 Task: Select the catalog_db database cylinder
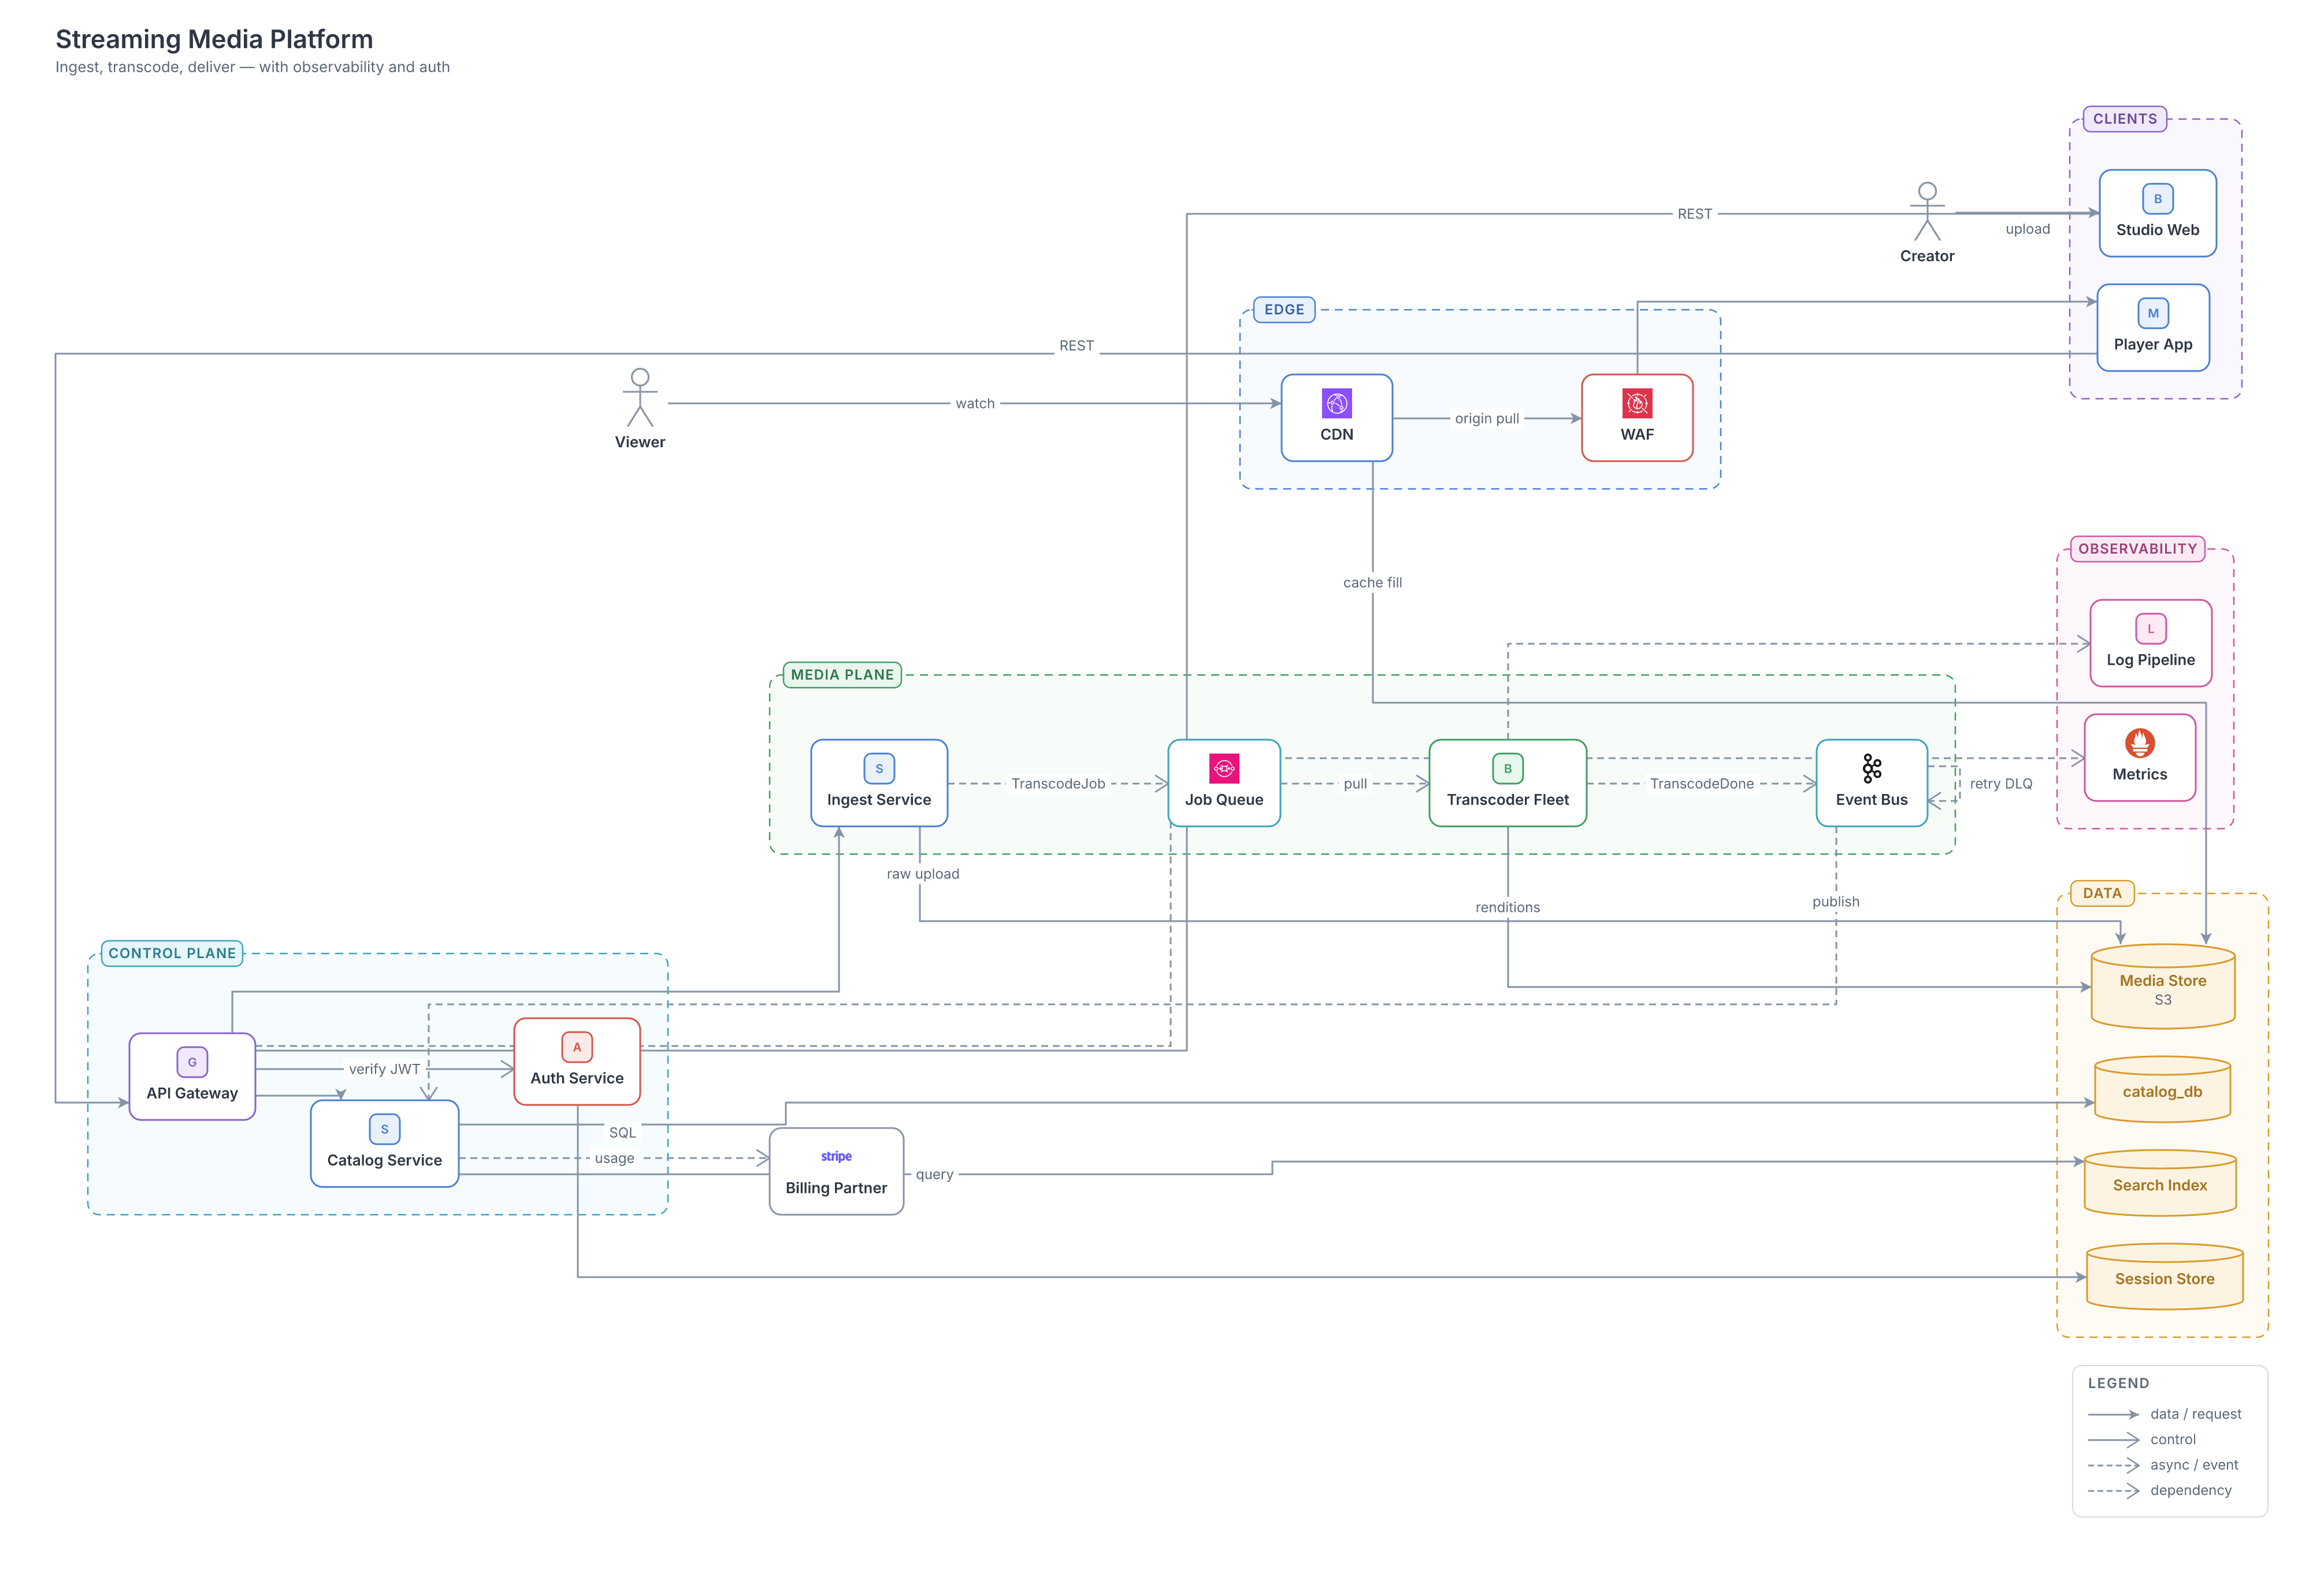coord(2162,1090)
